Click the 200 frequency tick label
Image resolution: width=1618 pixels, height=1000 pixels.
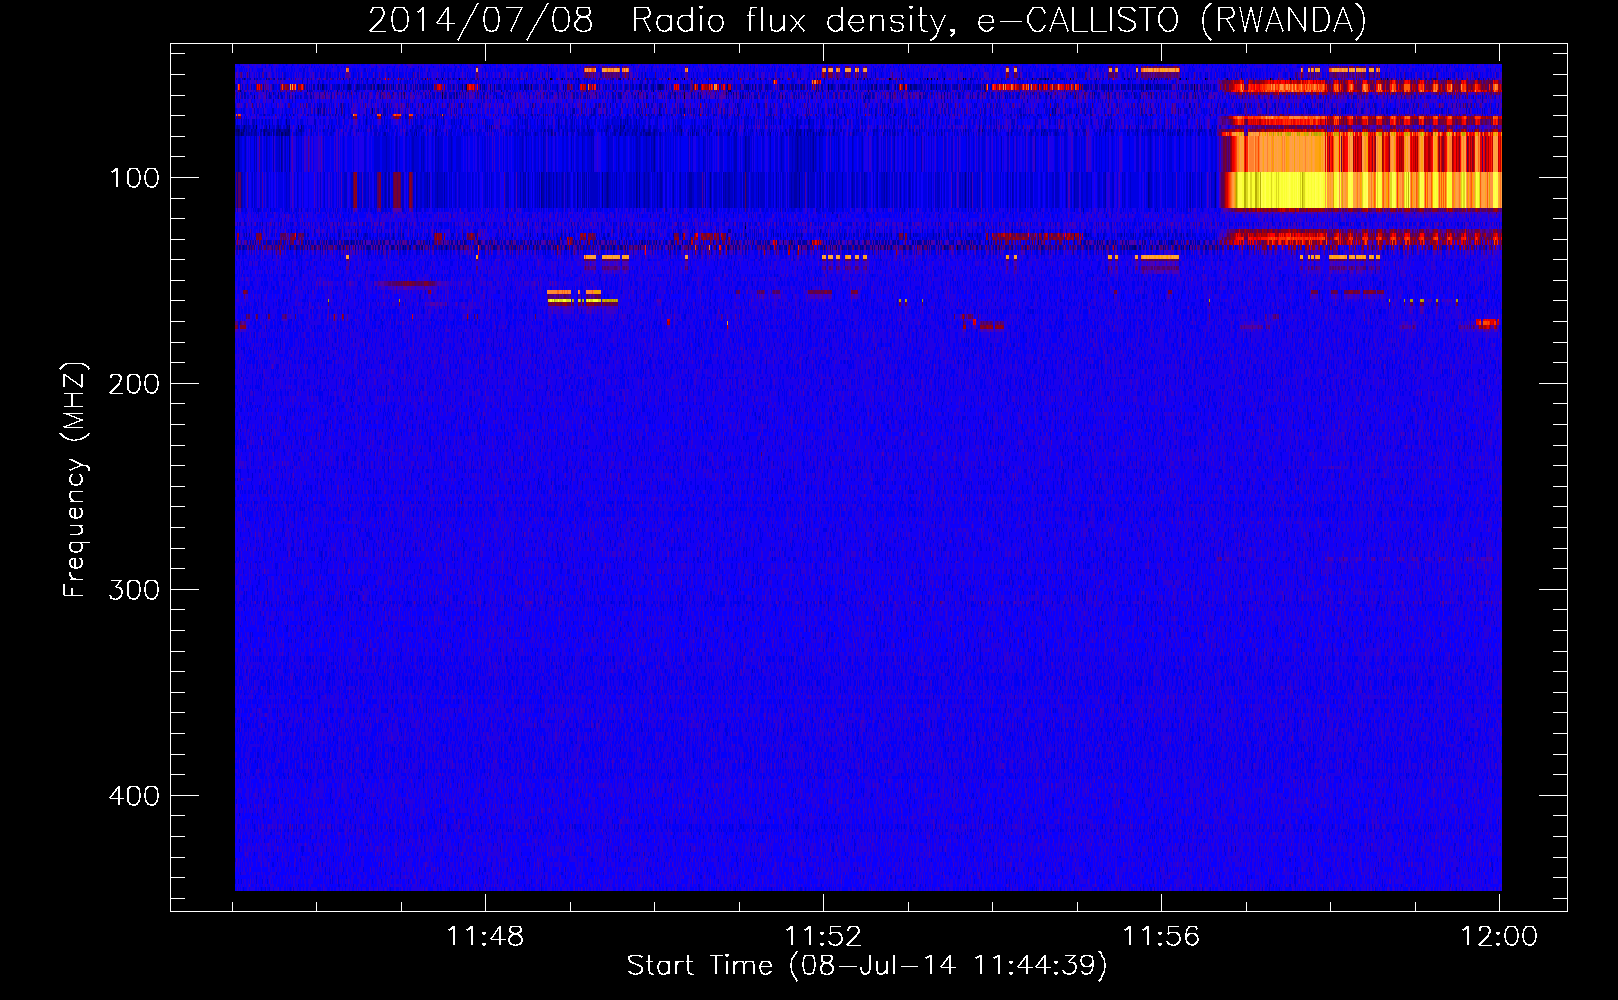[133, 384]
